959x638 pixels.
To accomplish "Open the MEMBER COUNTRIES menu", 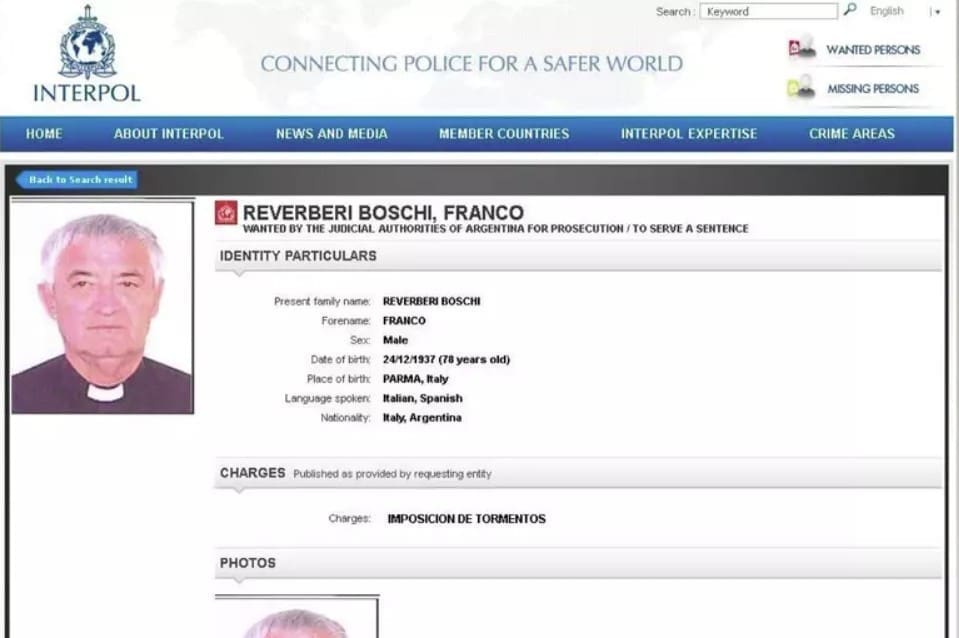I will click(x=504, y=134).
